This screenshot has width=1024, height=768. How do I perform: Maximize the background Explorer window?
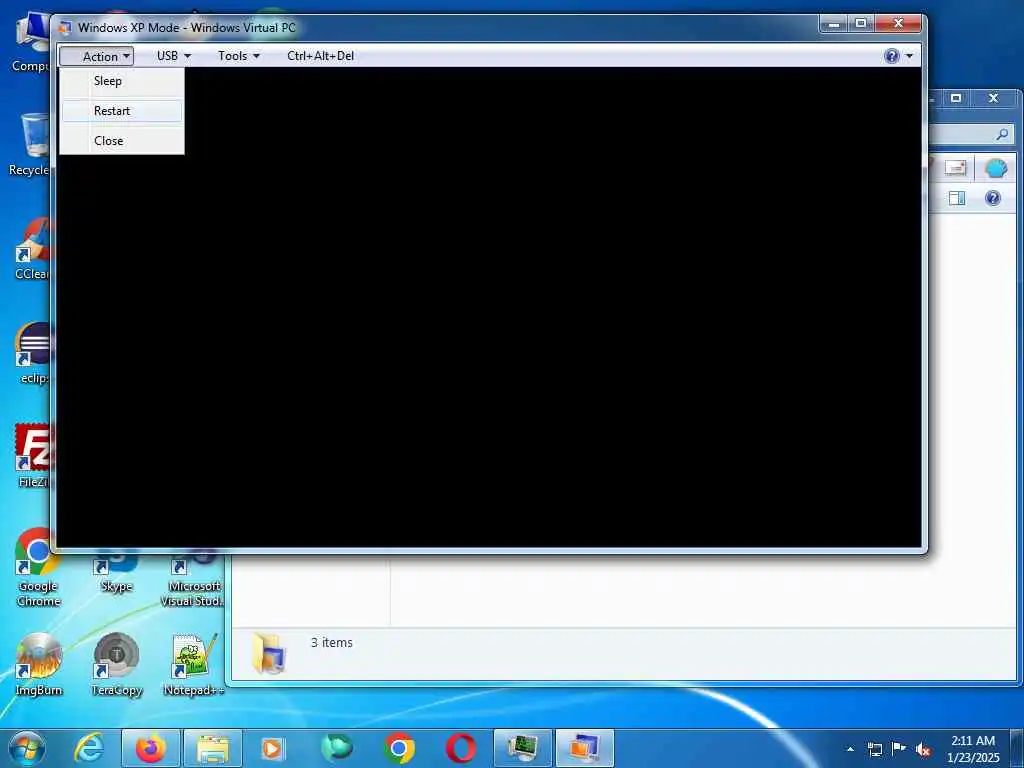pyautogui.click(x=956, y=98)
